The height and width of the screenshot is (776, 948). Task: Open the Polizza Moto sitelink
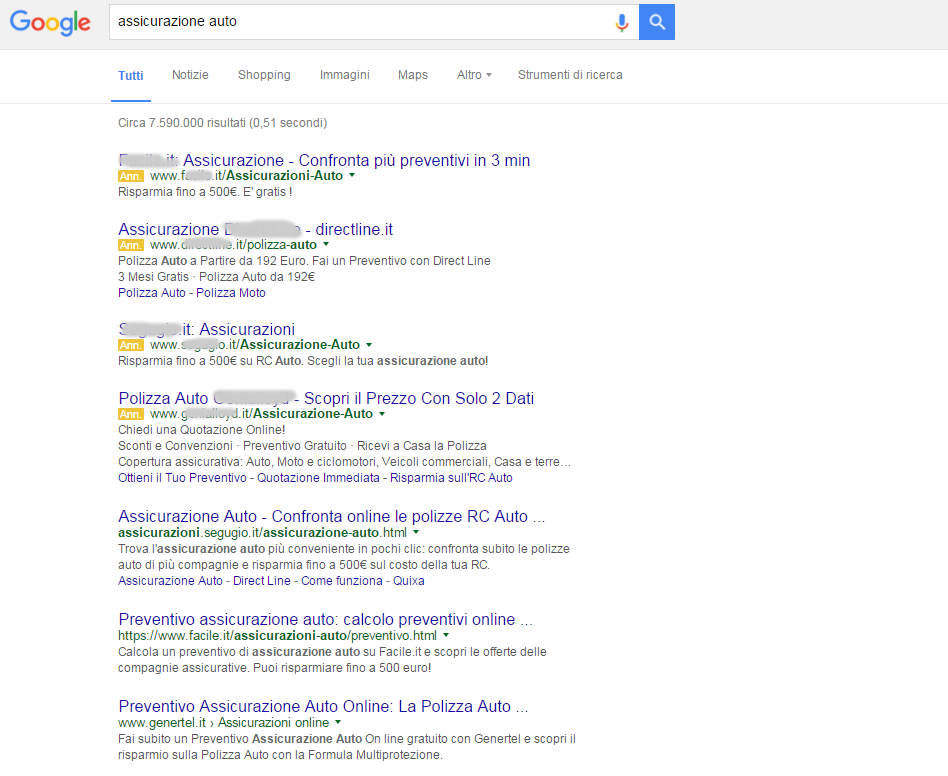pos(231,293)
